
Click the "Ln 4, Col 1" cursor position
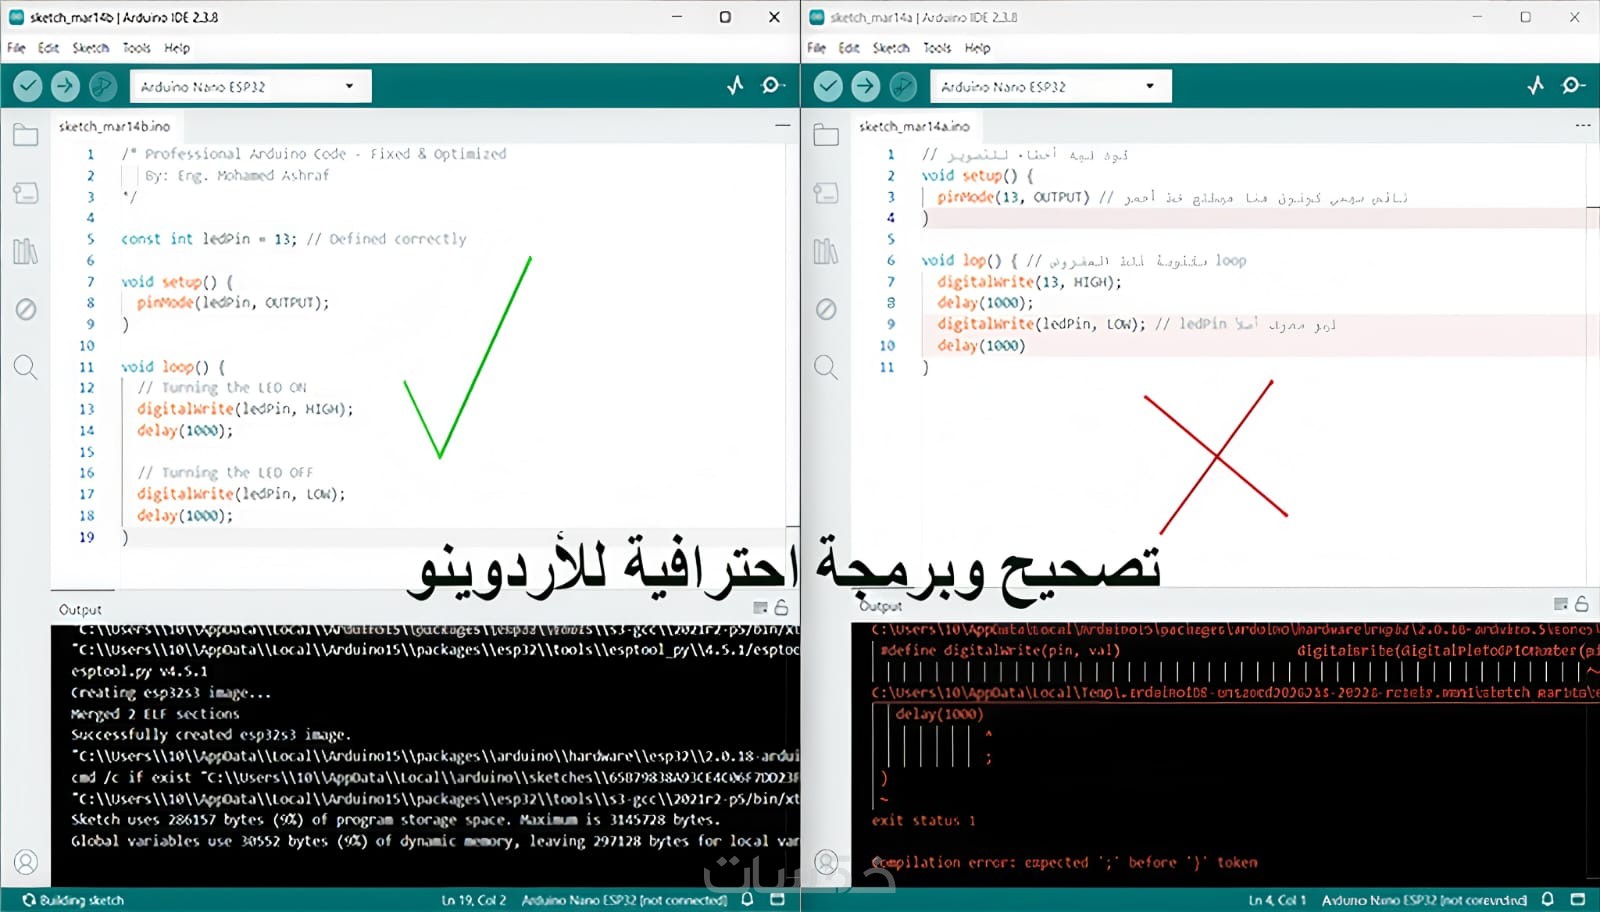(1277, 900)
